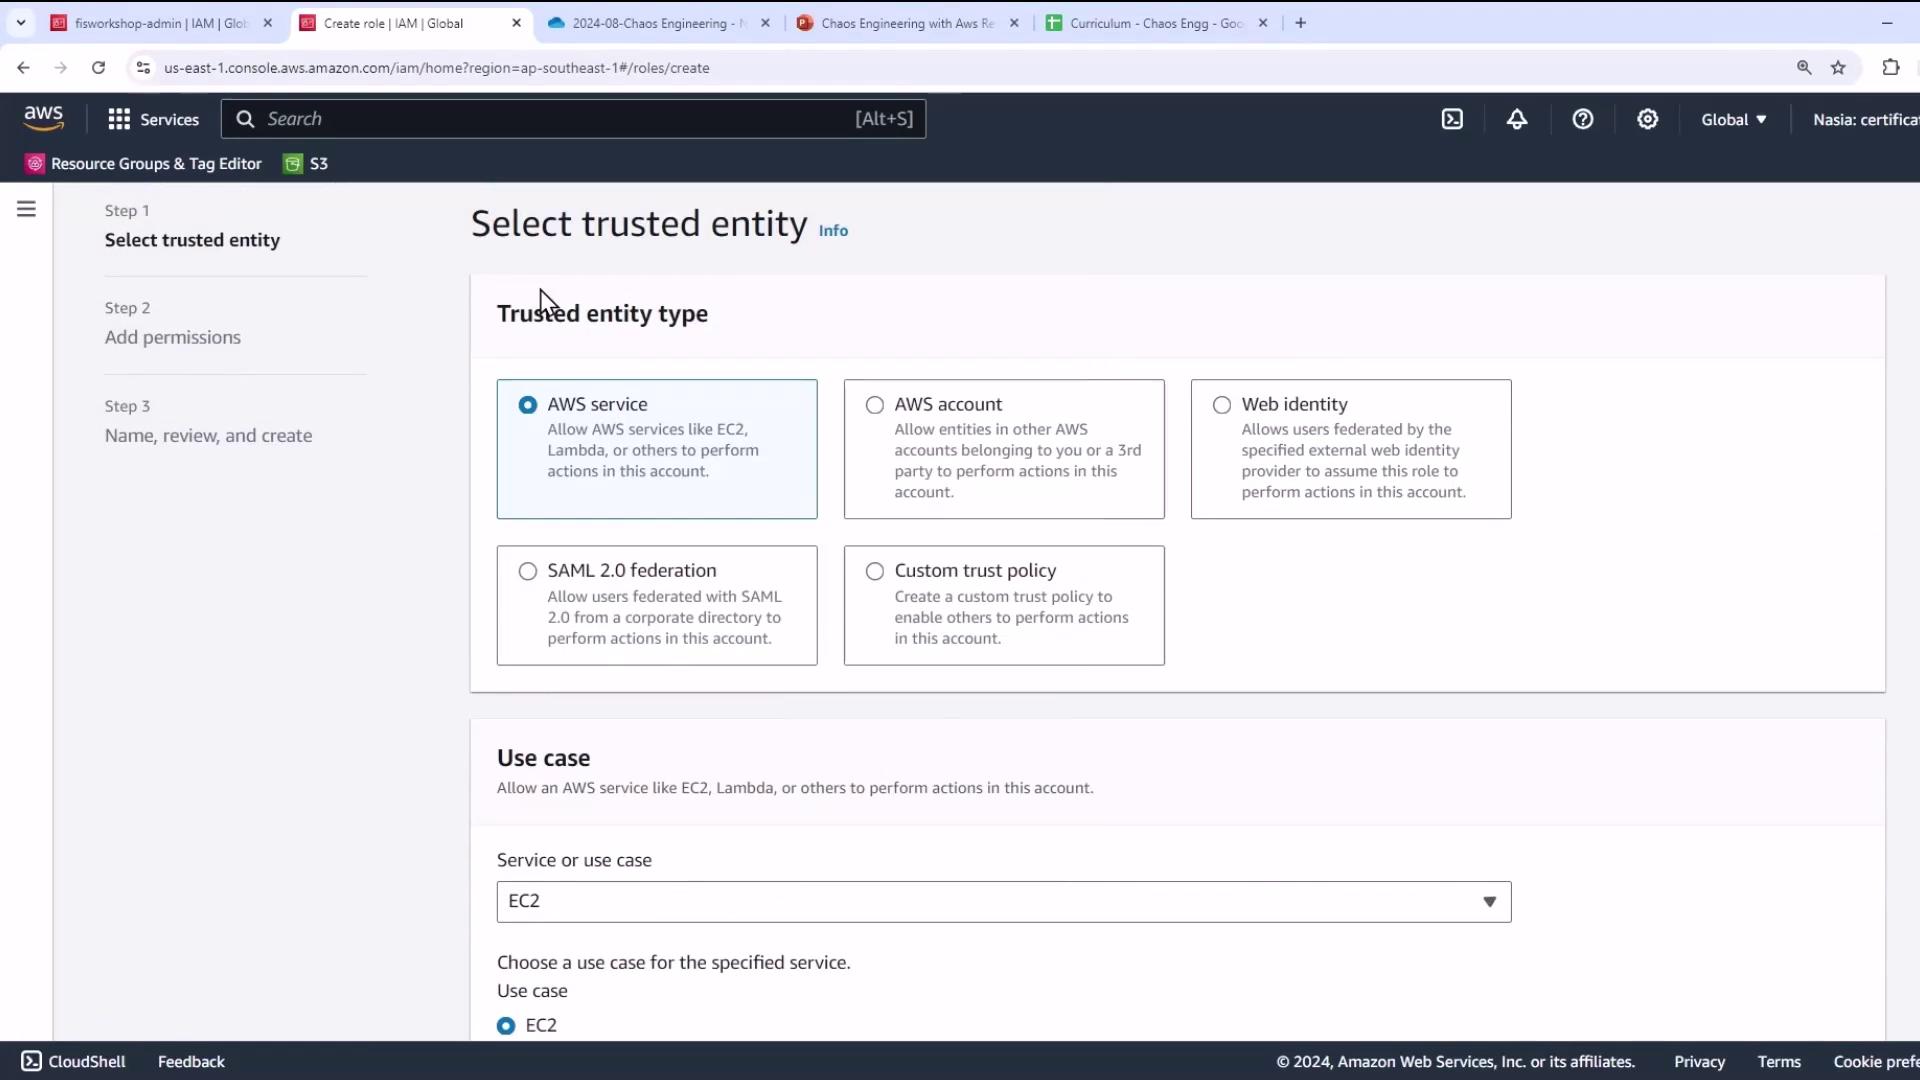Click the AWS logo home icon
This screenshot has height=1080, width=1920.
pos(43,118)
